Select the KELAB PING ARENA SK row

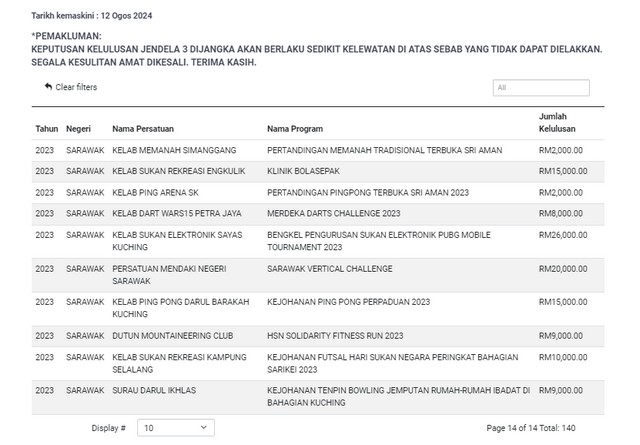point(155,192)
